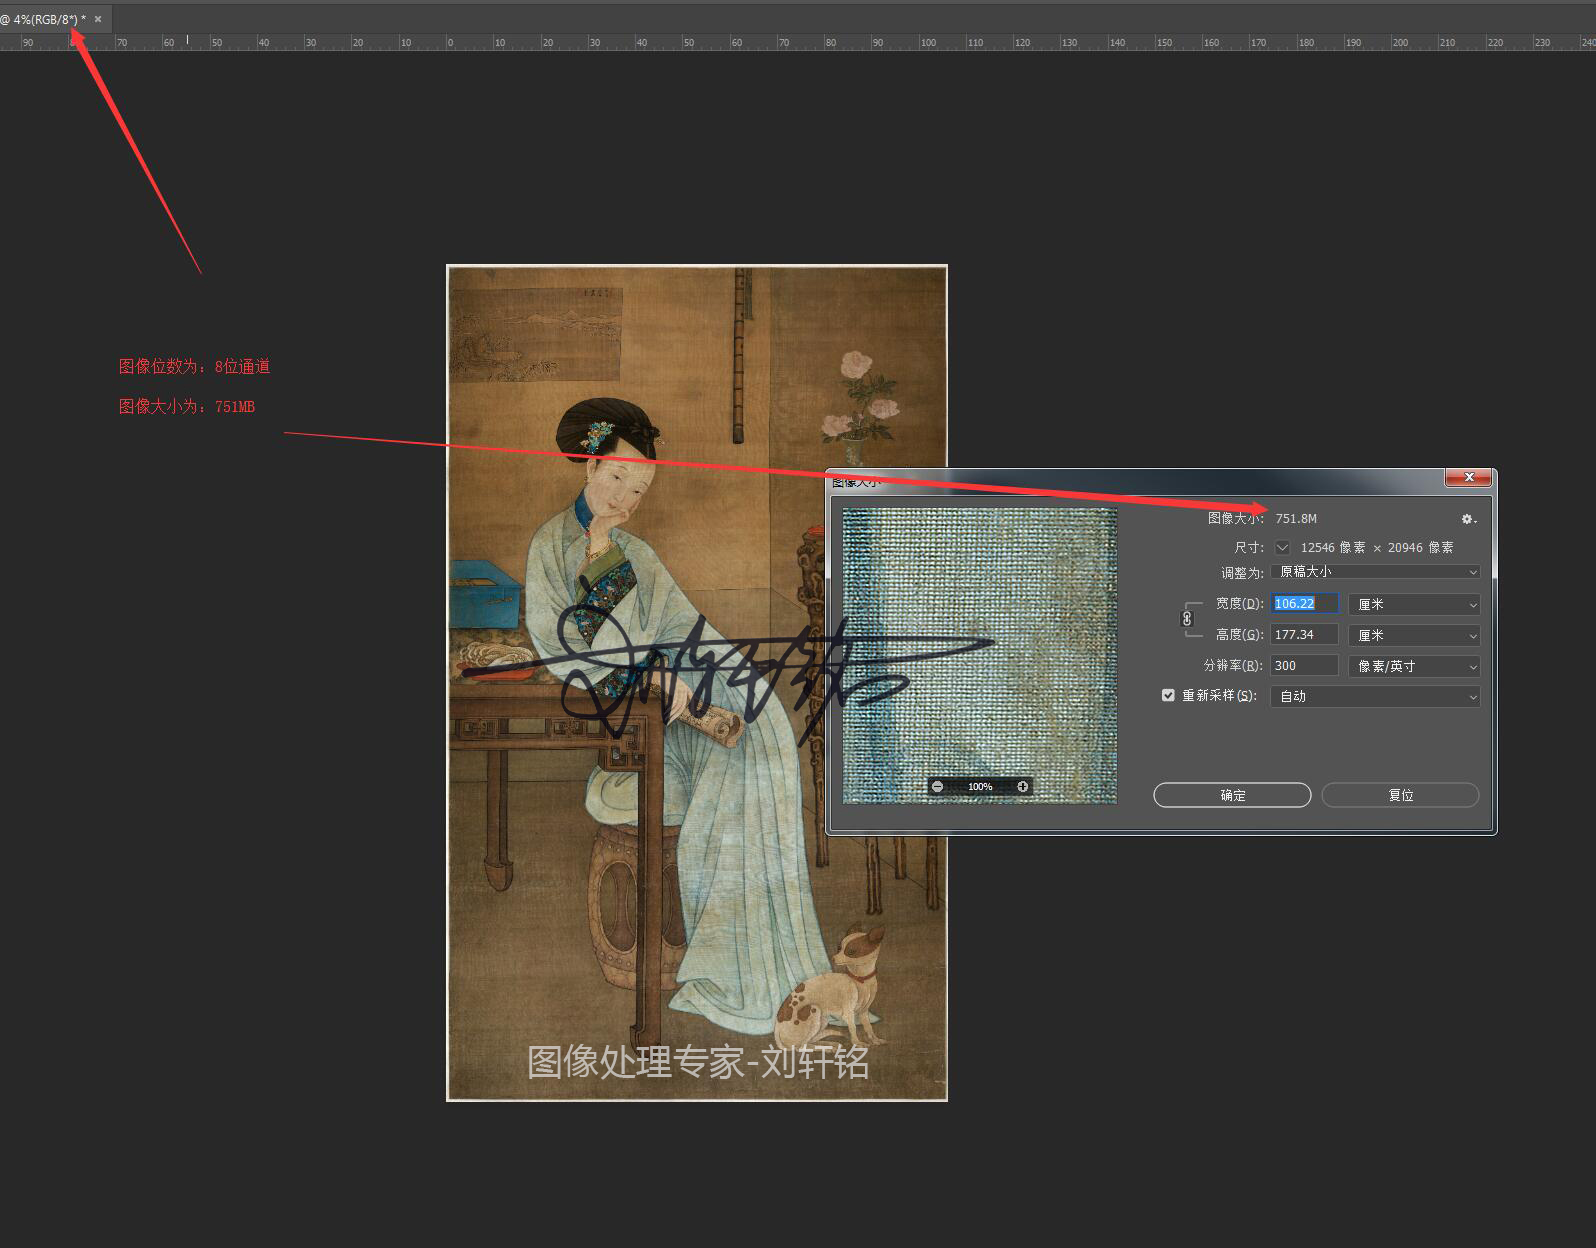Open the 宽度 unit dropdown
1596x1248 pixels.
point(1414,604)
